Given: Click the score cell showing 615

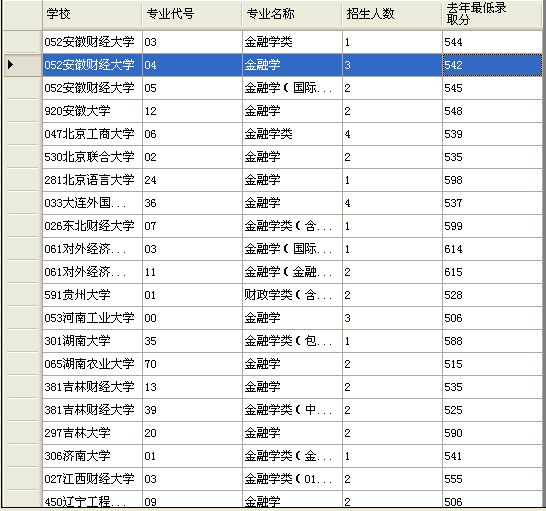Looking at the screenshot, I should point(492,272).
